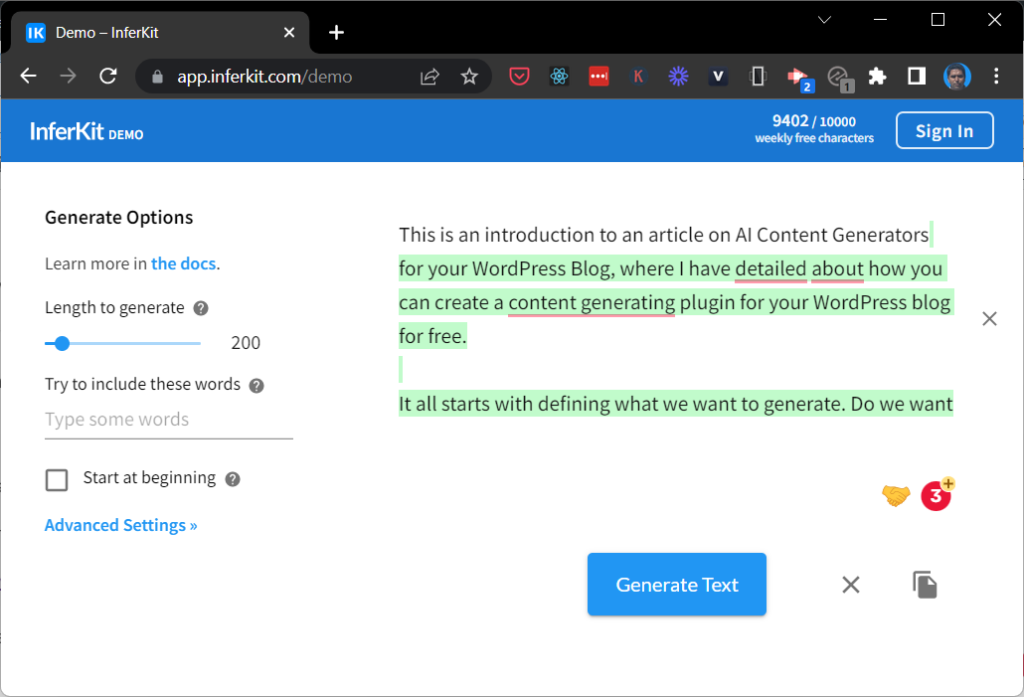Open a new browser tab
The width and height of the screenshot is (1024, 697).
pyautogui.click(x=336, y=33)
